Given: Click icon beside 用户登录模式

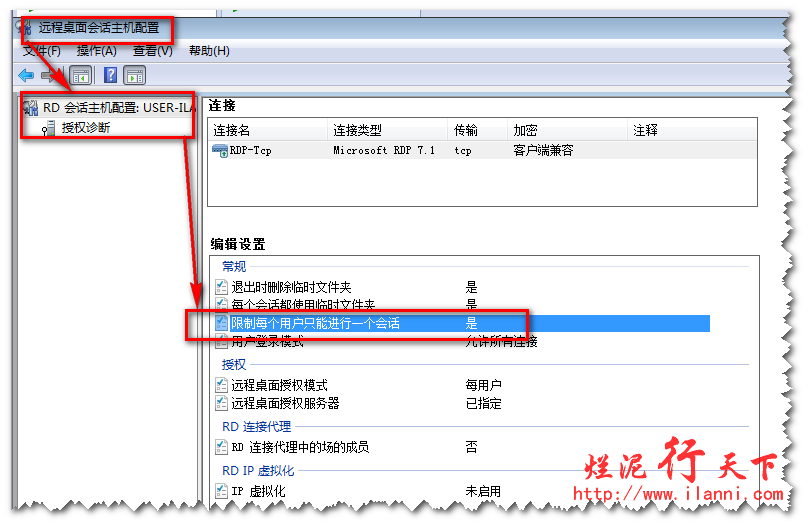Looking at the screenshot, I should (221, 341).
